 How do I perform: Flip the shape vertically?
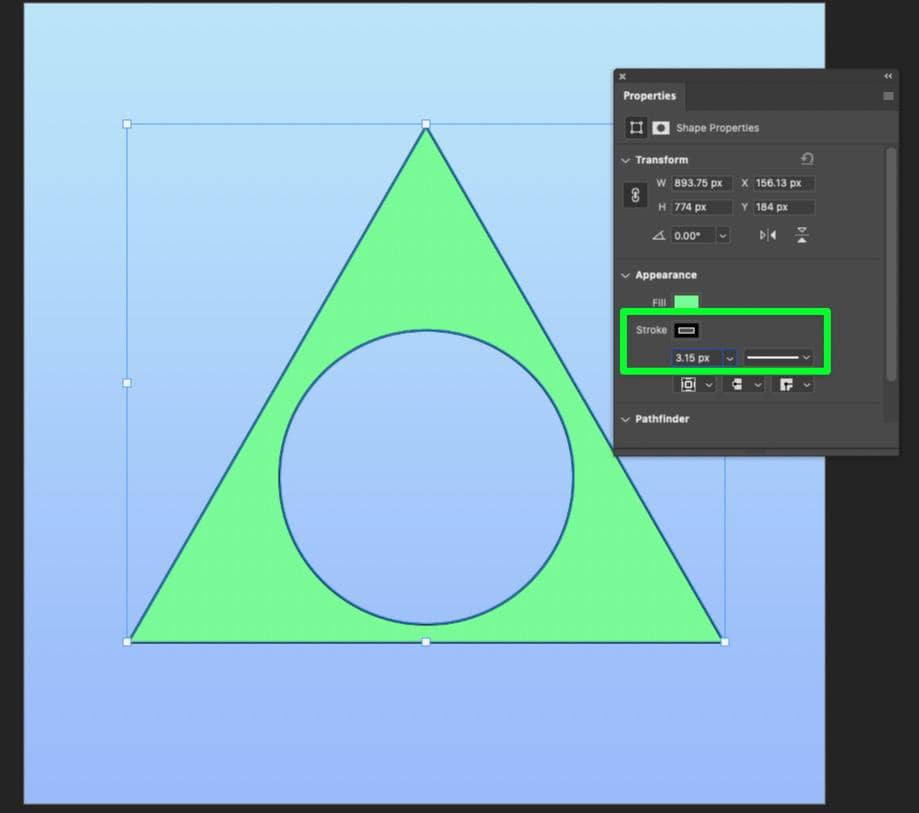tap(802, 235)
